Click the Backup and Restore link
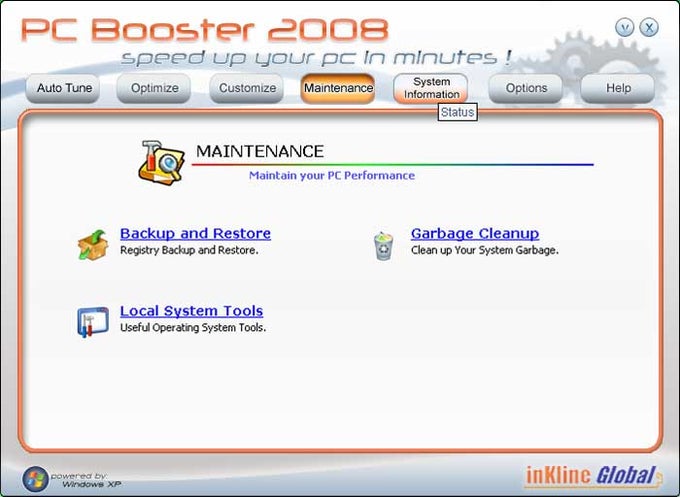The width and height of the screenshot is (680, 497). click(196, 233)
